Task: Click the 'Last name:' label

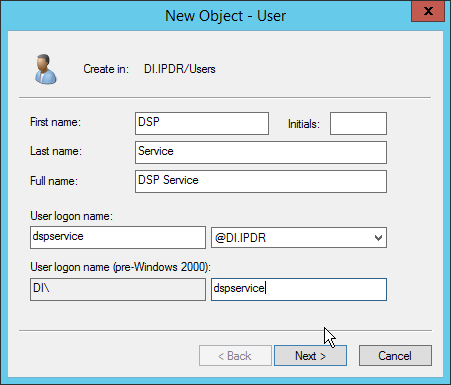Action: (56, 151)
